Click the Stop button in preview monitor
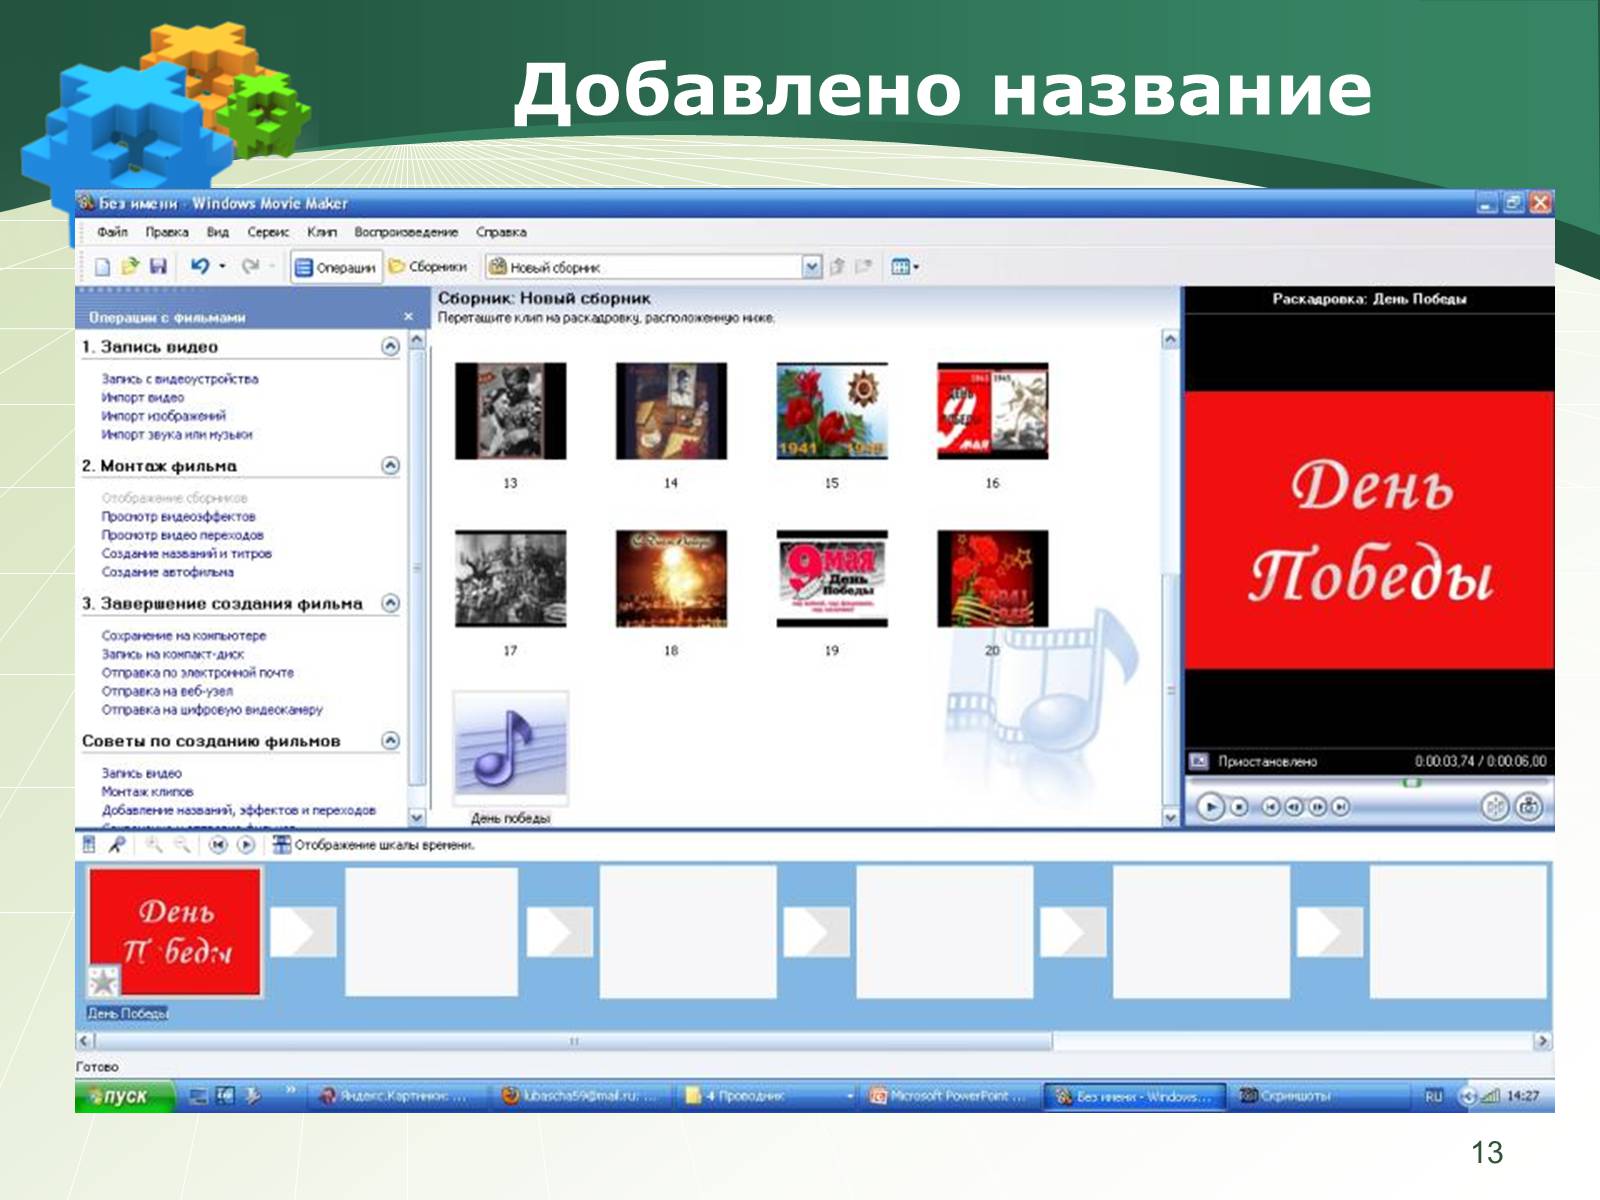 (1239, 806)
